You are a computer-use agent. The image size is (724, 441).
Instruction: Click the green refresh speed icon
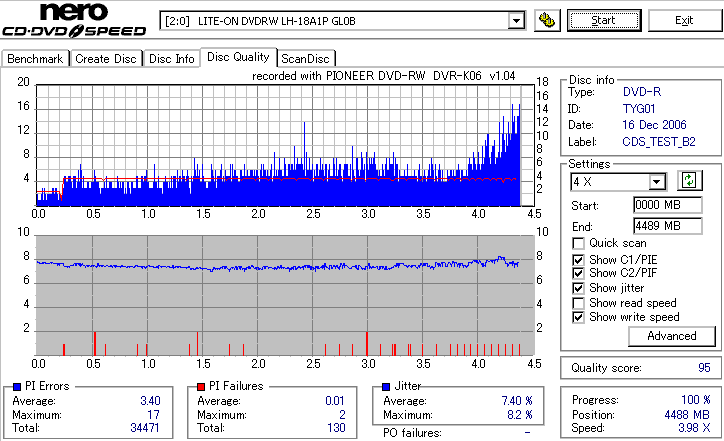click(x=689, y=181)
